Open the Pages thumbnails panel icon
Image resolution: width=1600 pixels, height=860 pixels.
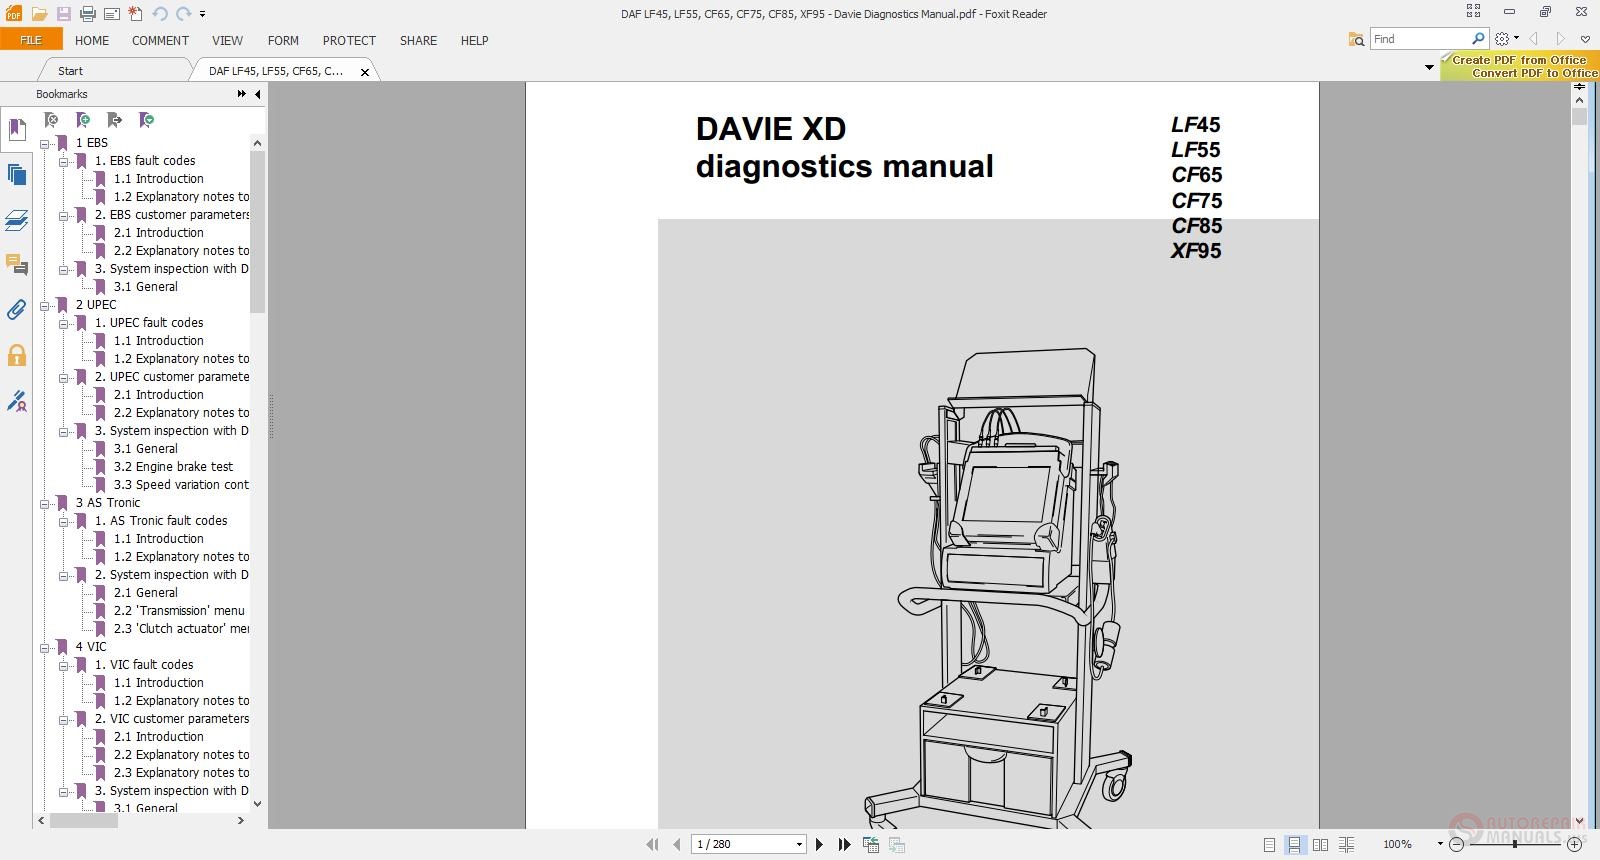[x=17, y=175]
